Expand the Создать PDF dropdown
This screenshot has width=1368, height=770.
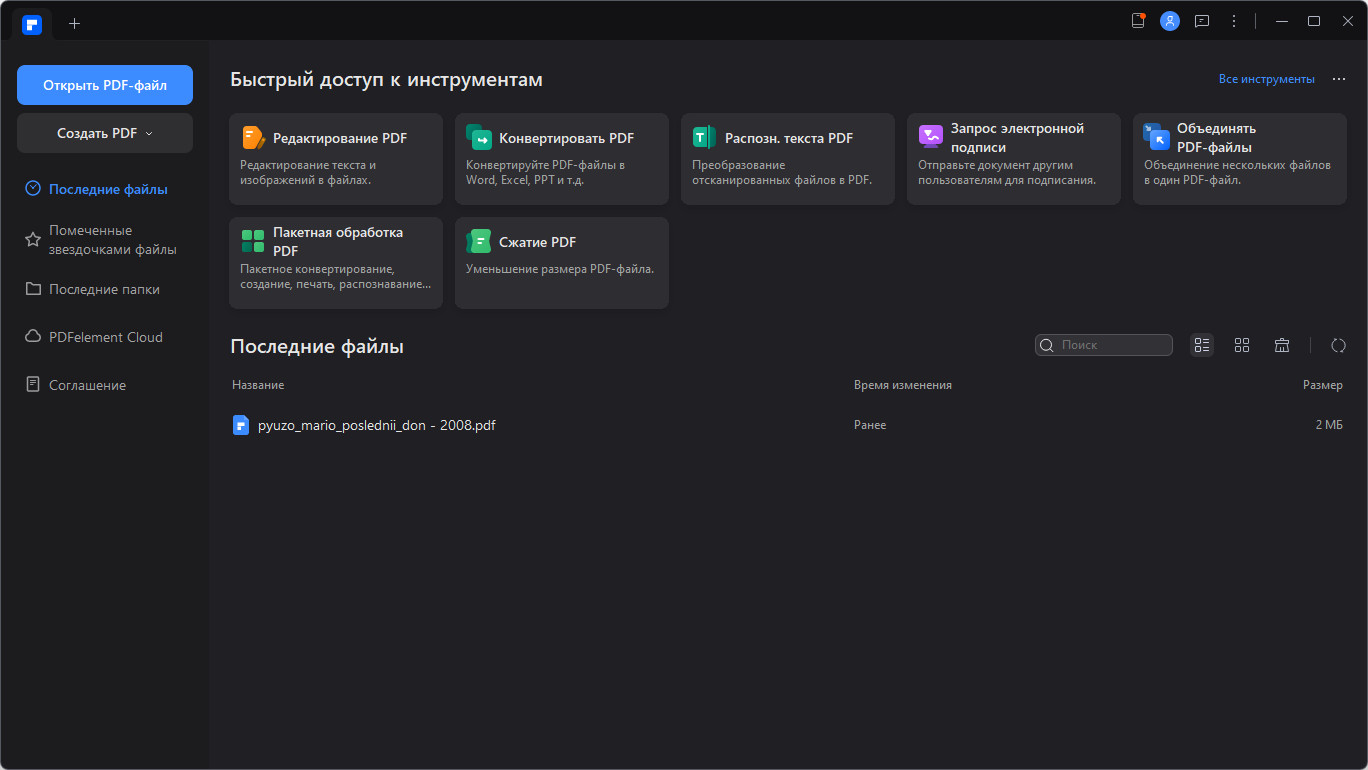(x=105, y=133)
